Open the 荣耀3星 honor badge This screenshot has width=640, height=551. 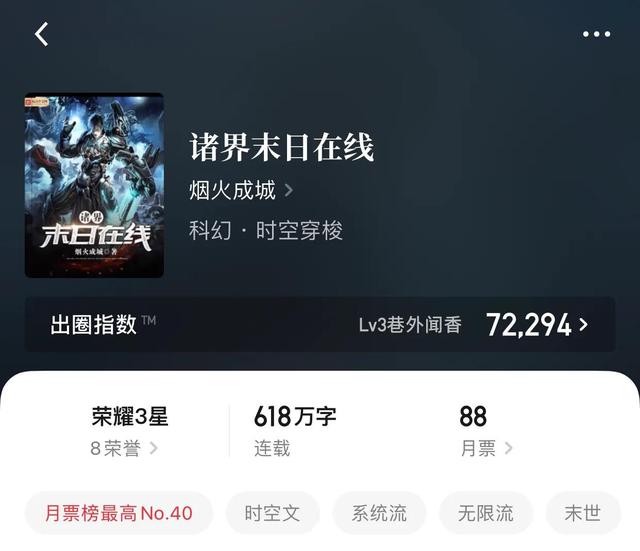[x=130, y=416]
